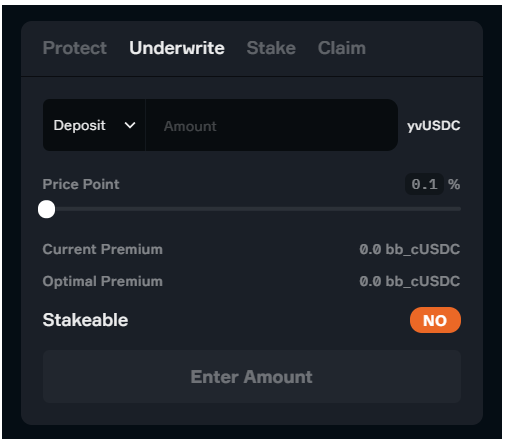This screenshot has height=442, width=506.
Task: Click the Optimal Premium label
Action: click(103, 281)
